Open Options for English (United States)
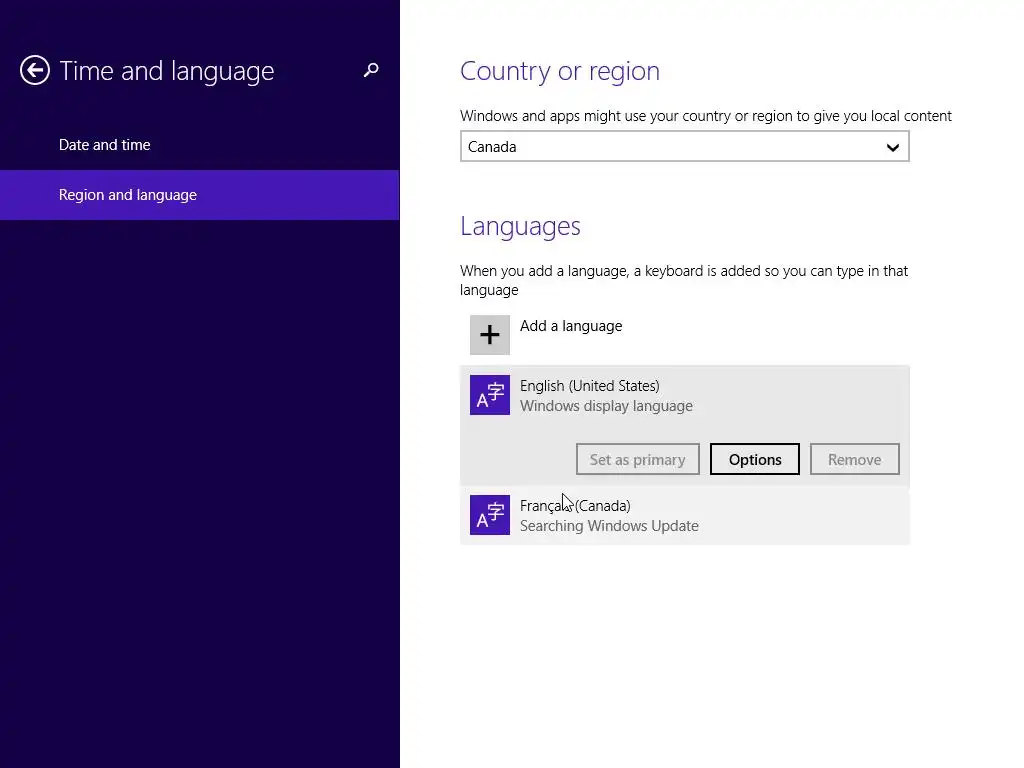Image resolution: width=1024 pixels, height=768 pixels. click(755, 460)
